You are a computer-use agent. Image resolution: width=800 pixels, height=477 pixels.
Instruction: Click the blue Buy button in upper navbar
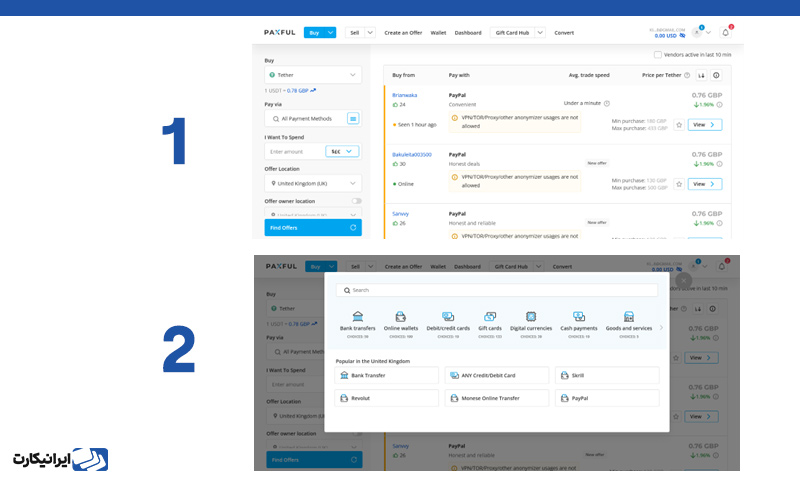pyautogui.click(x=314, y=33)
